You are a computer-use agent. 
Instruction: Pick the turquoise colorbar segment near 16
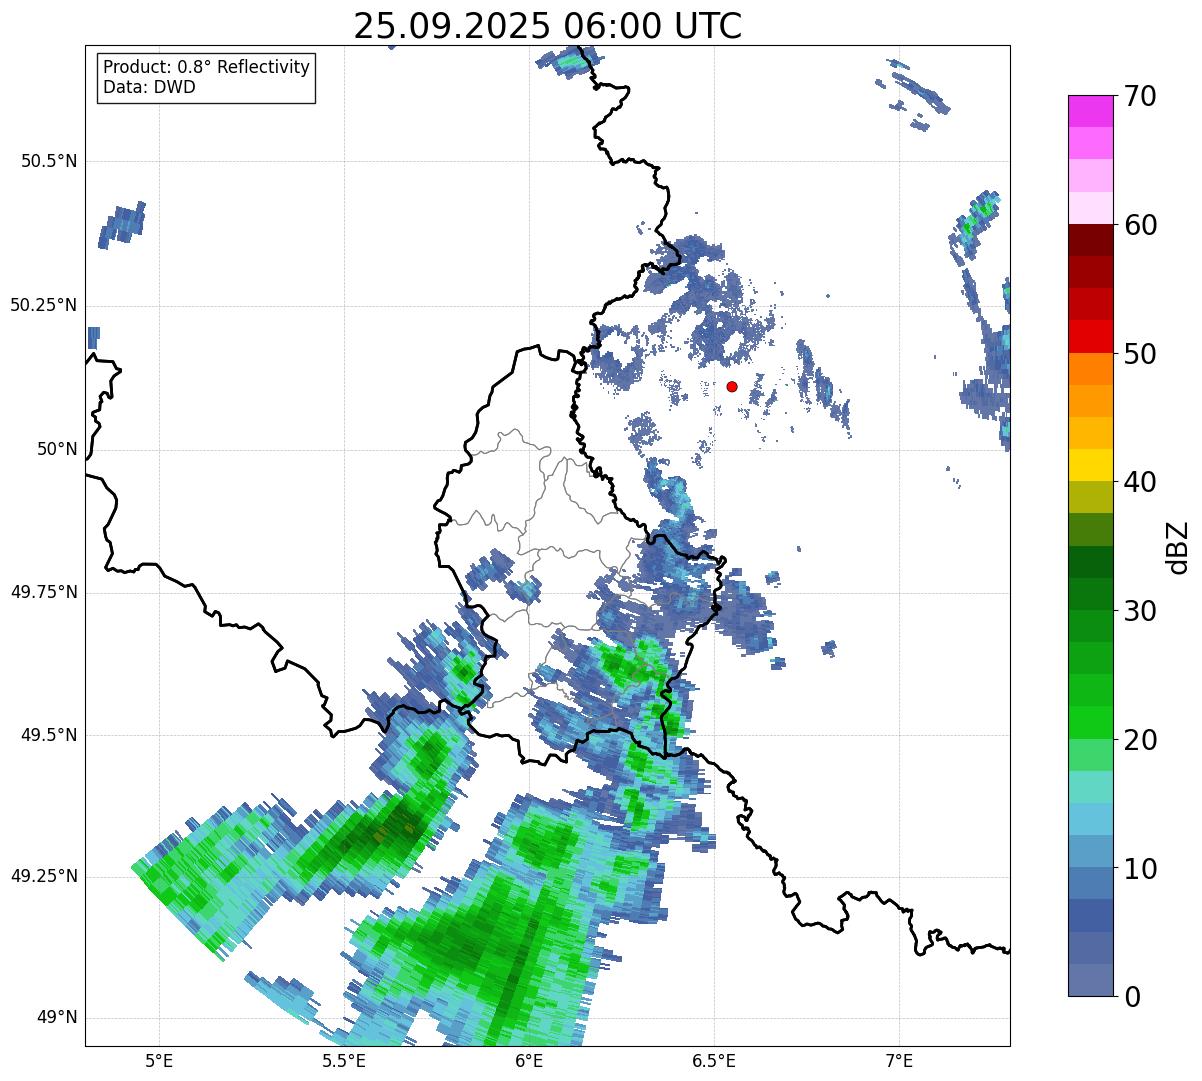[1091, 787]
